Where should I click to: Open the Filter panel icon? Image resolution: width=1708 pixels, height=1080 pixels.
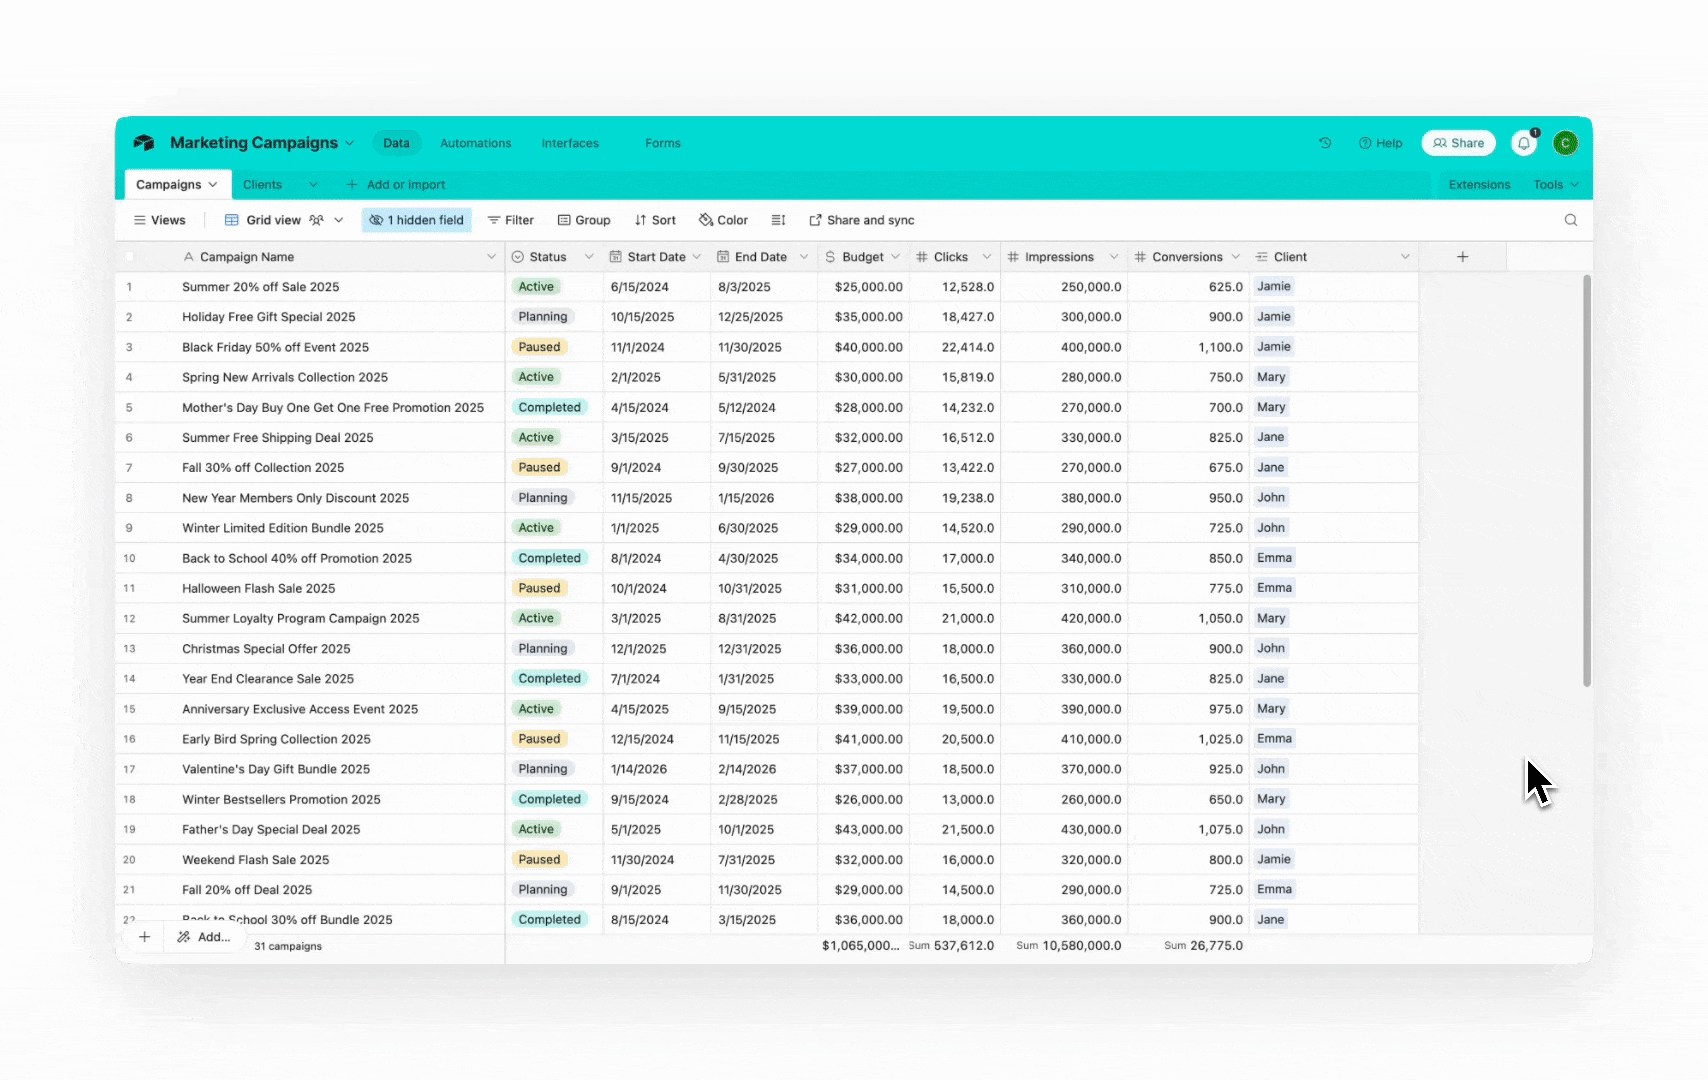[511, 220]
